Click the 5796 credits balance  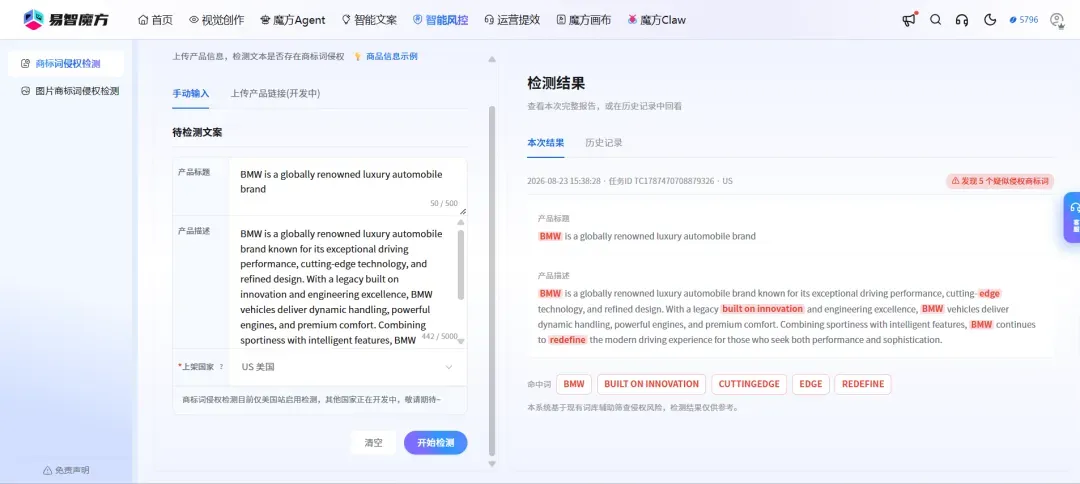(1024, 20)
